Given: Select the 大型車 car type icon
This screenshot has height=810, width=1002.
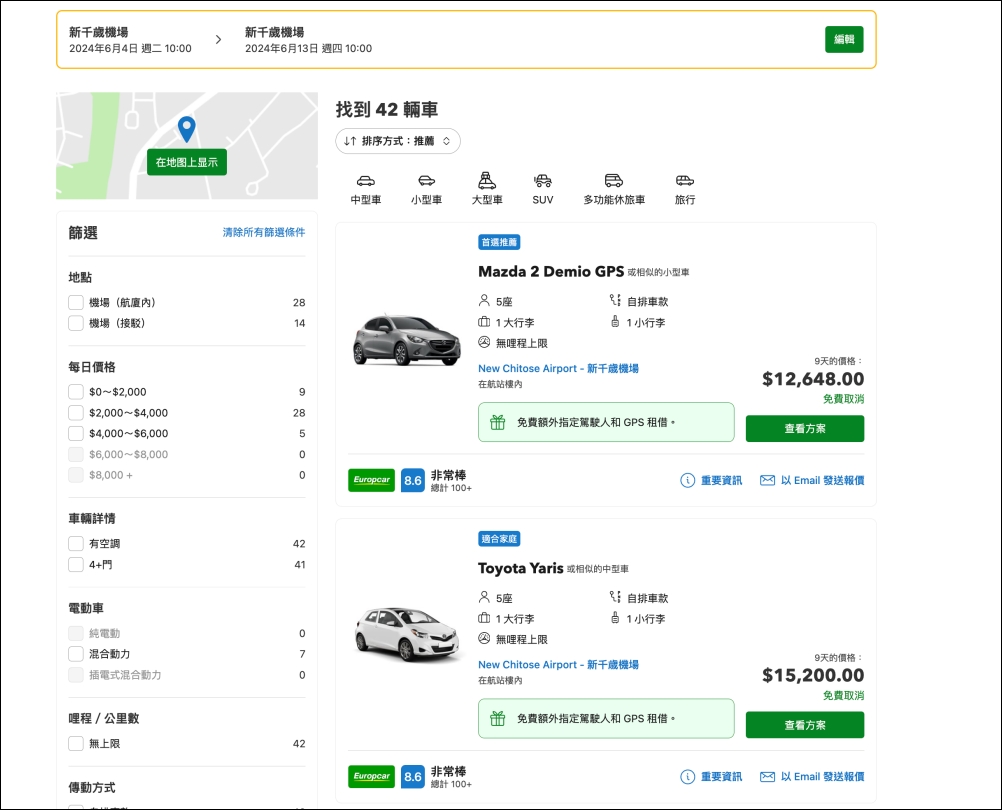Looking at the screenshot, I should click(x=487, y=181).
